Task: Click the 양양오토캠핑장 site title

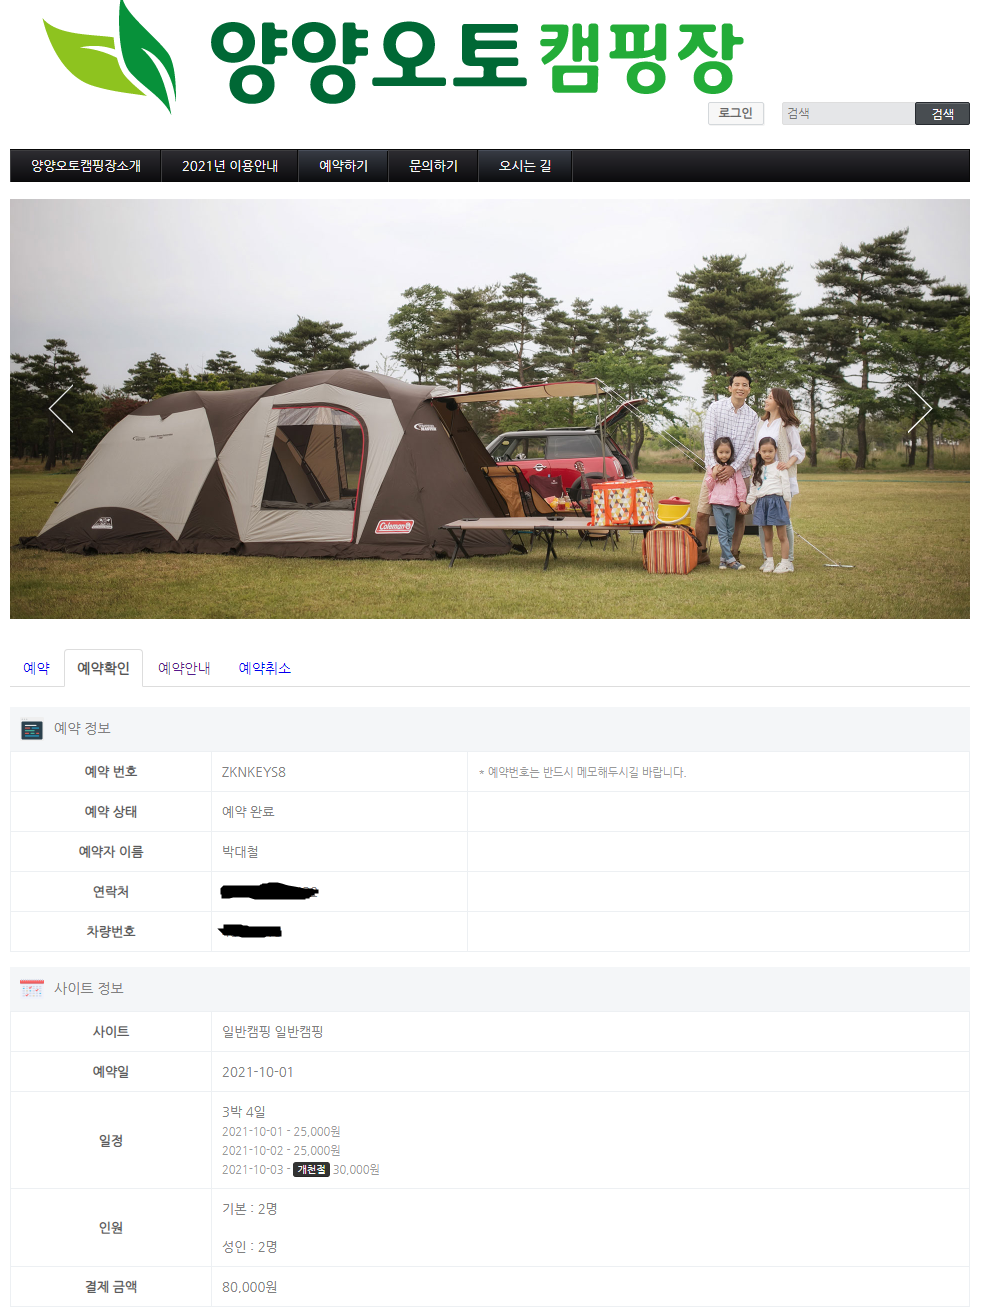Action: tap(477, 60)
